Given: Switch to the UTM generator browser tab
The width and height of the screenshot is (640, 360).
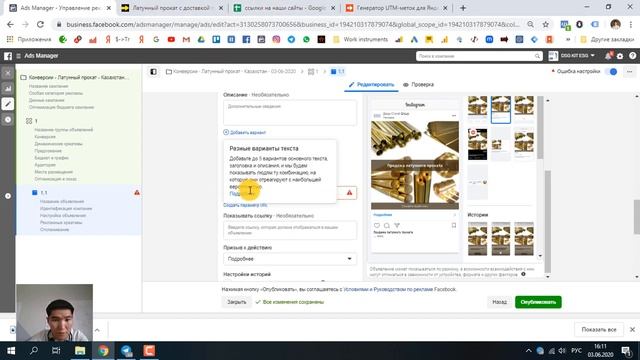Looking at the screenshot, I should (397, 8).
